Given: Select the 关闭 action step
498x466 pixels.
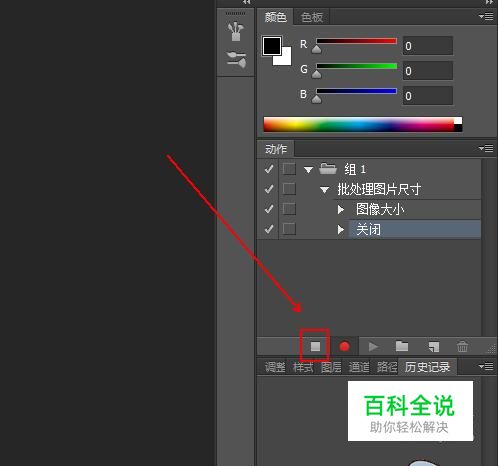Looking at the screenshot, I should click(415, 229).
